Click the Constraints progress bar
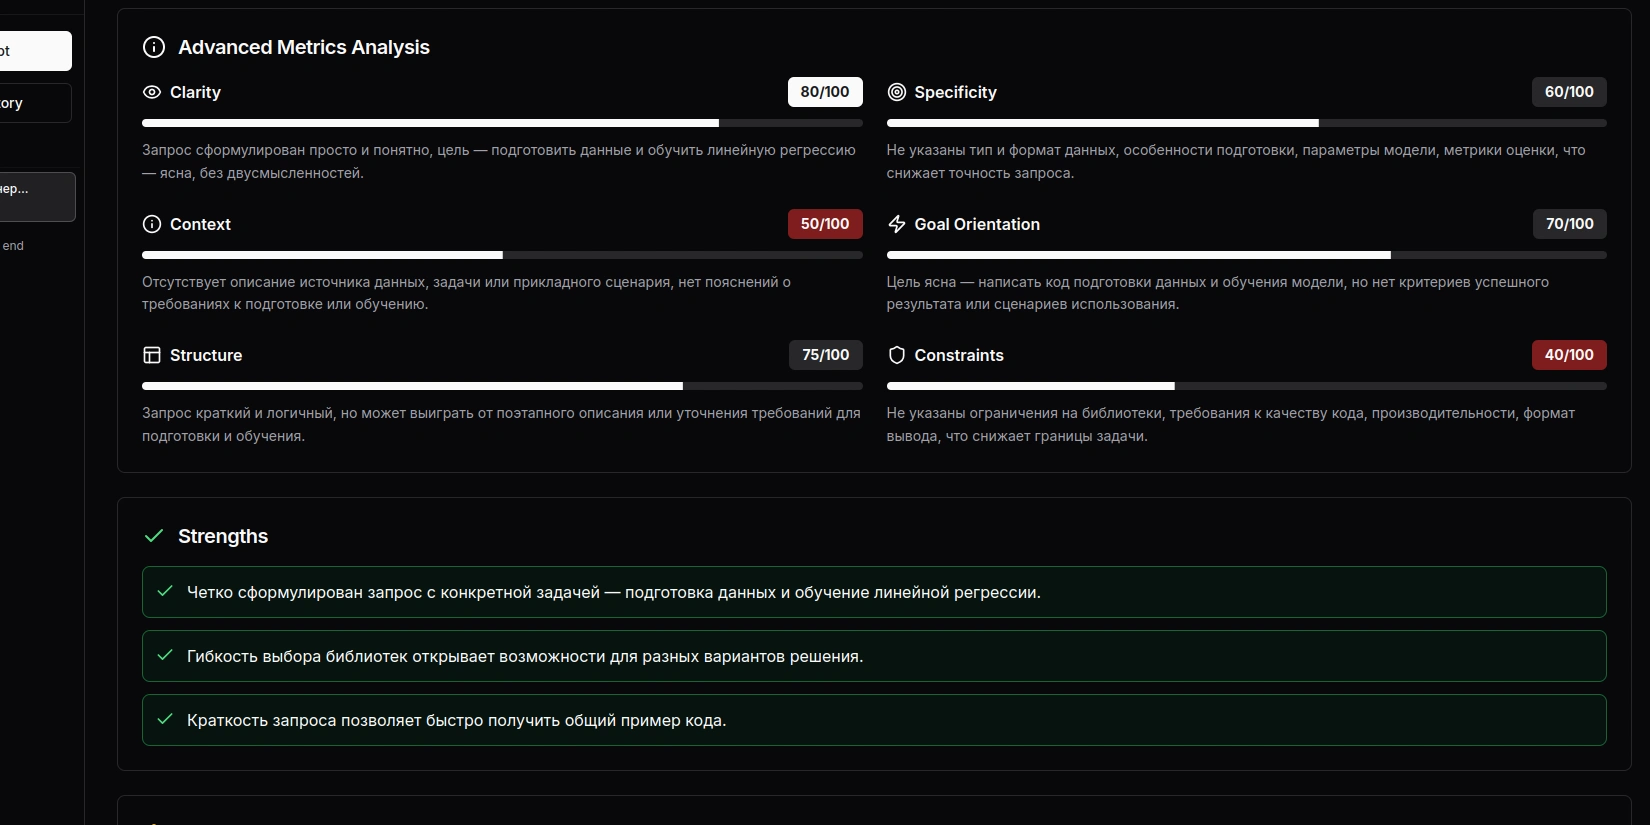The height and width of the screenshot is (825, 1650). (x=1247, y=386)
